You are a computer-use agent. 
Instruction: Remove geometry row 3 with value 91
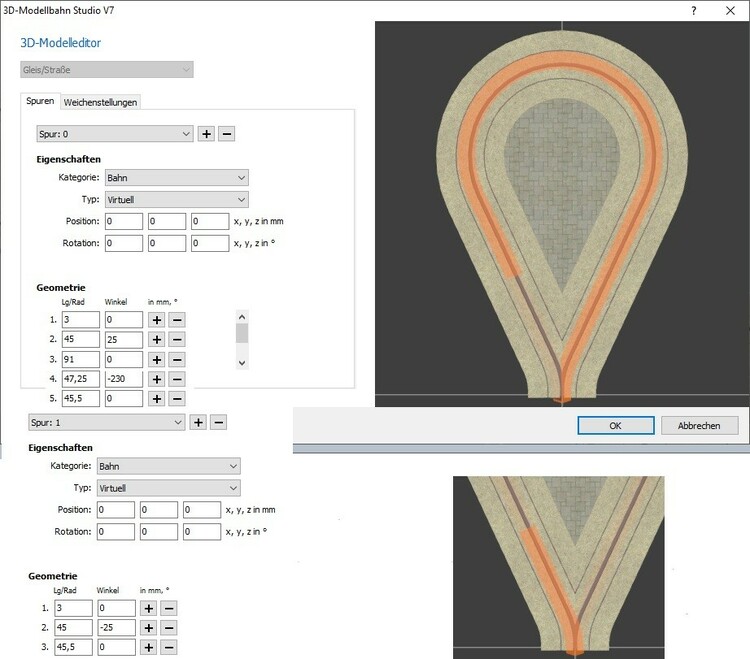pyautogui.click(x=177, y=360)
